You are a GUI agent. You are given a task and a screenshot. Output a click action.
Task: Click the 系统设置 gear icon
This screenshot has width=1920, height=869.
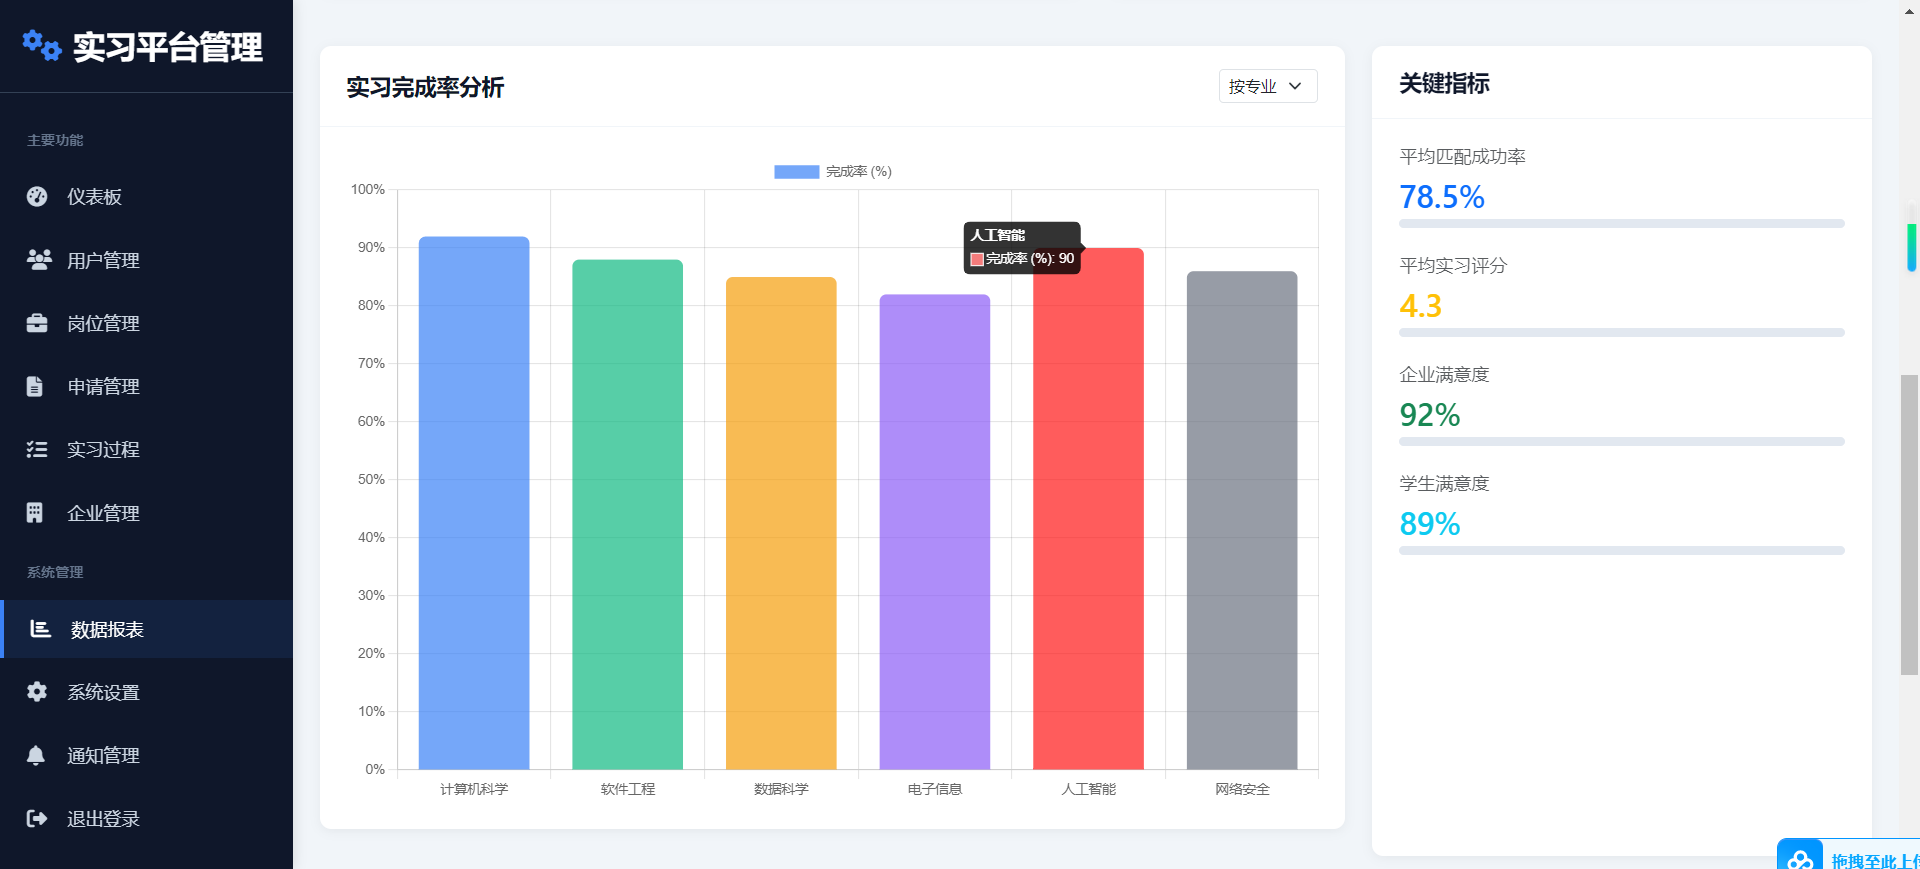coord(37,691)
